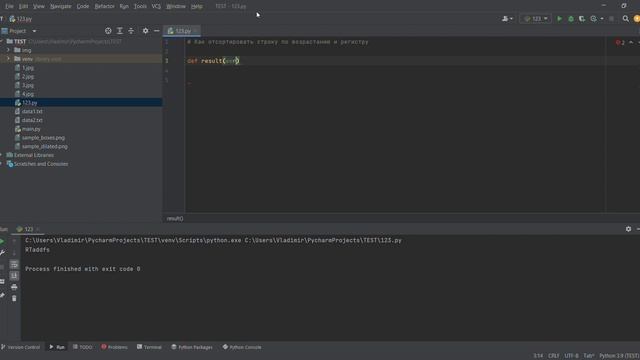Image resolution: width=640 pixels, height=360 pixels.
Task: Hide the Project tool window
Action: 157,31
